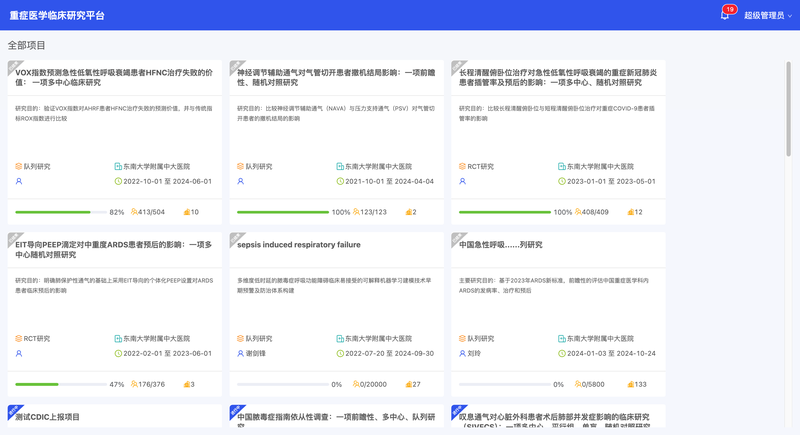Open the 长程清醒俯卧位治疗 project title
The image size is (800, 435).
(558, 78)
